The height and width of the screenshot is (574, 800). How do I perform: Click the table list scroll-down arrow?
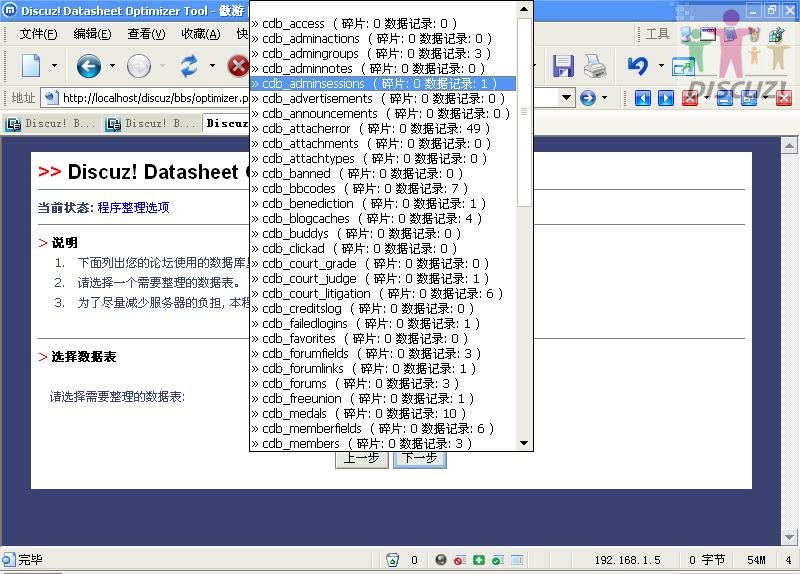coord(524,443)
